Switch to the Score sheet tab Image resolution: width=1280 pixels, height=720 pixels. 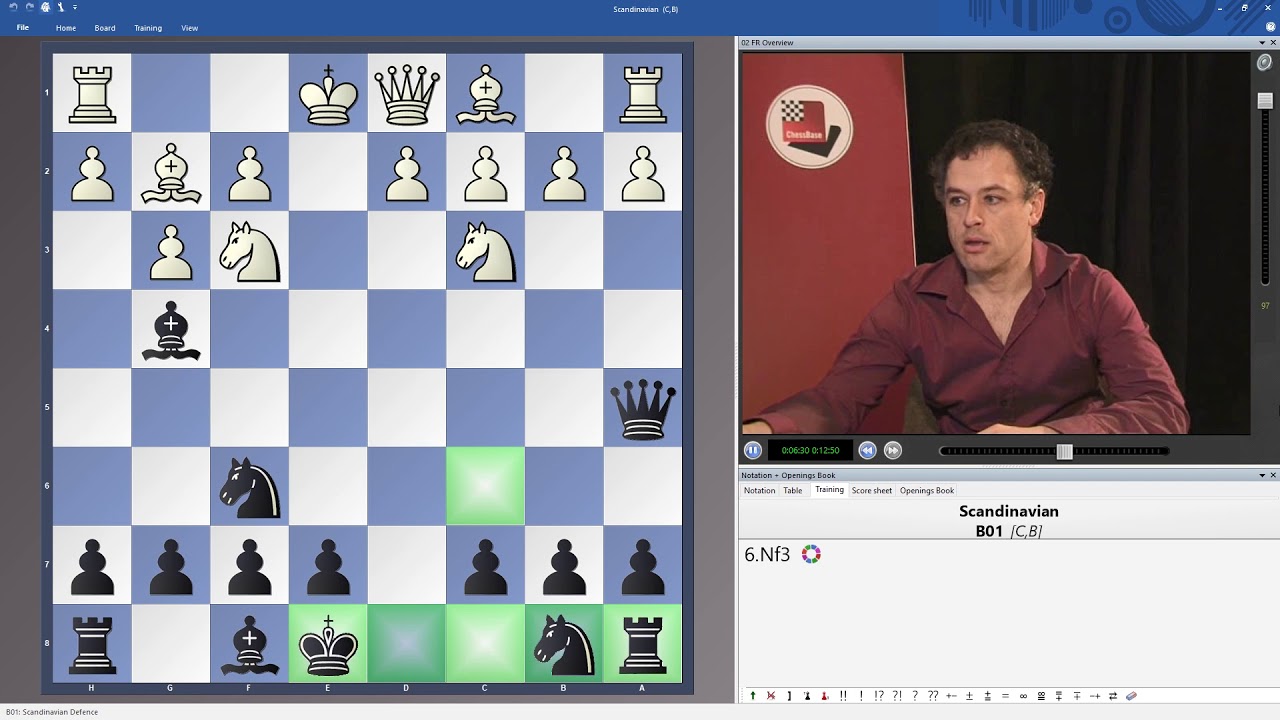point(872,491)
